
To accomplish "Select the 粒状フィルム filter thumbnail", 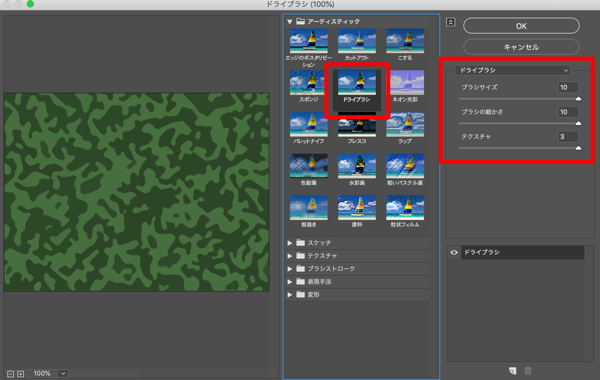I will [x=405, y=208].
